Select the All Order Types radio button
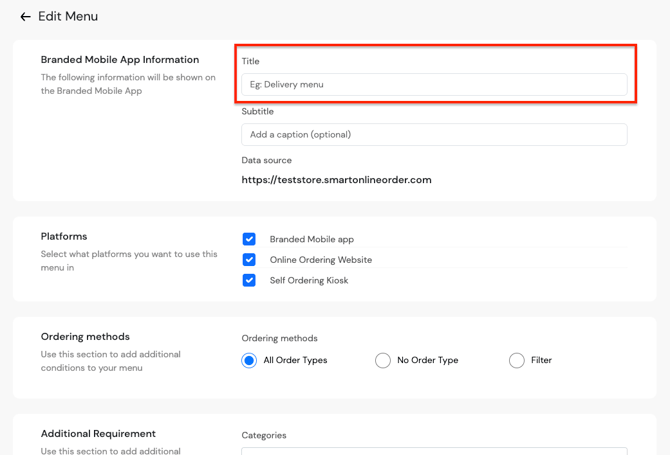This screenshot has height=455, width=670. (x=249, y=360)
